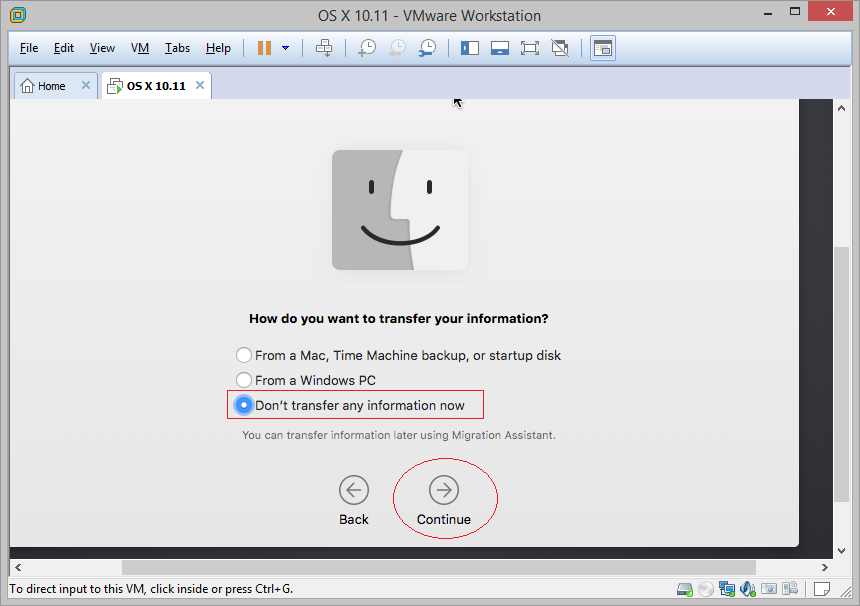Toggle the thumbnail bar icon
This screenshot has height=606, width=860.
click(x=500, y=48)
